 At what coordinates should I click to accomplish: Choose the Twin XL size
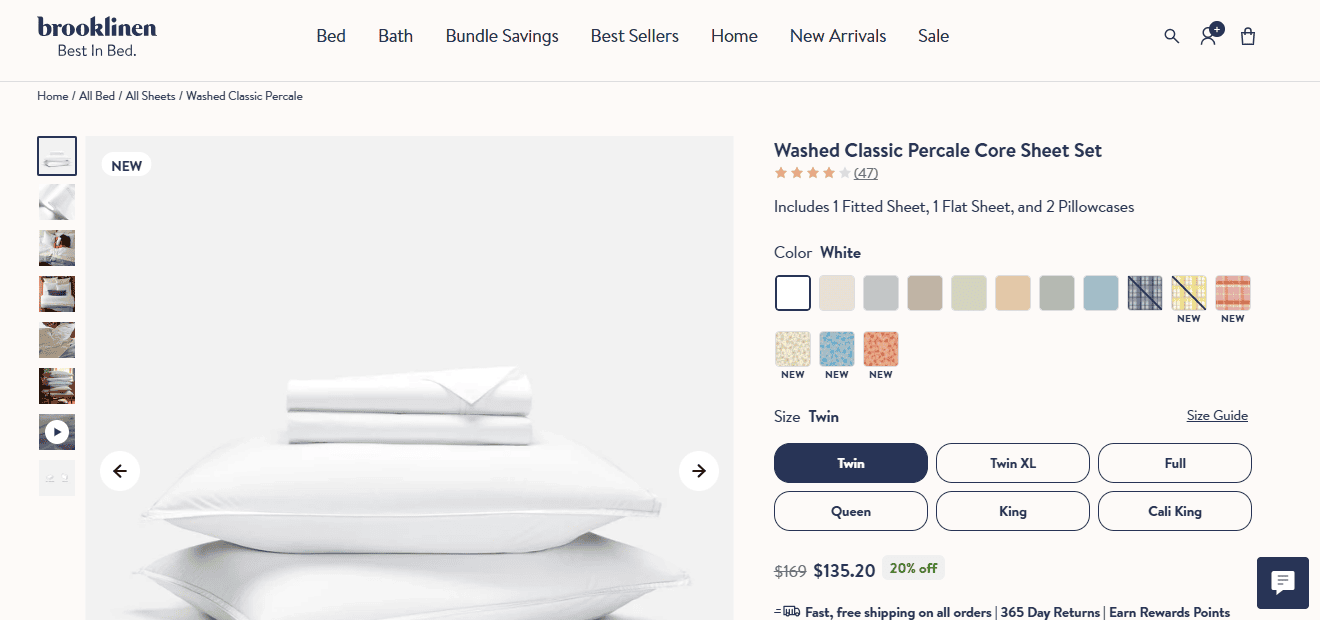click(1013, 463)
